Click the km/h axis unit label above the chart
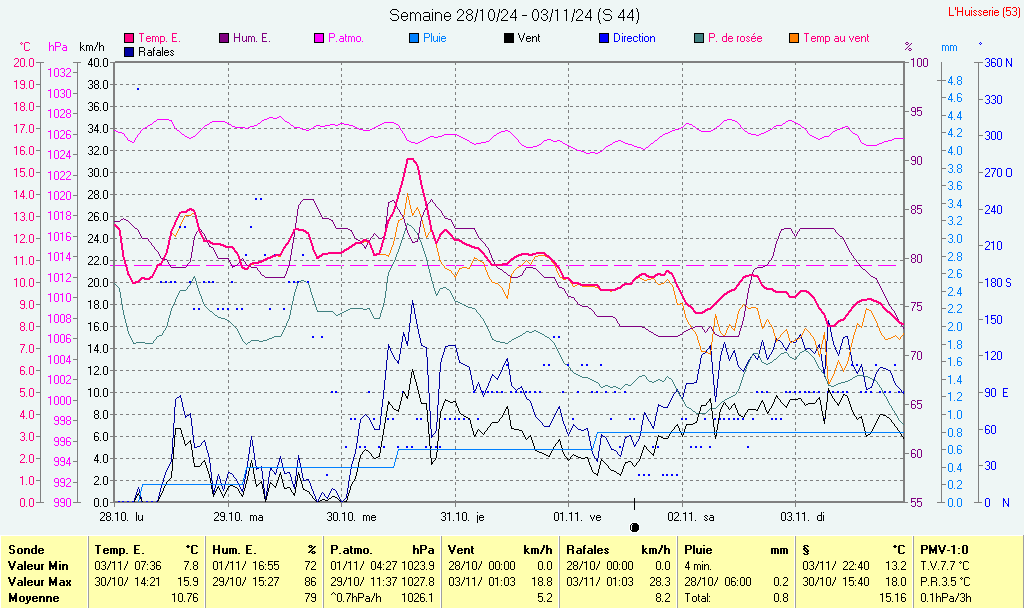 (92, 47)
